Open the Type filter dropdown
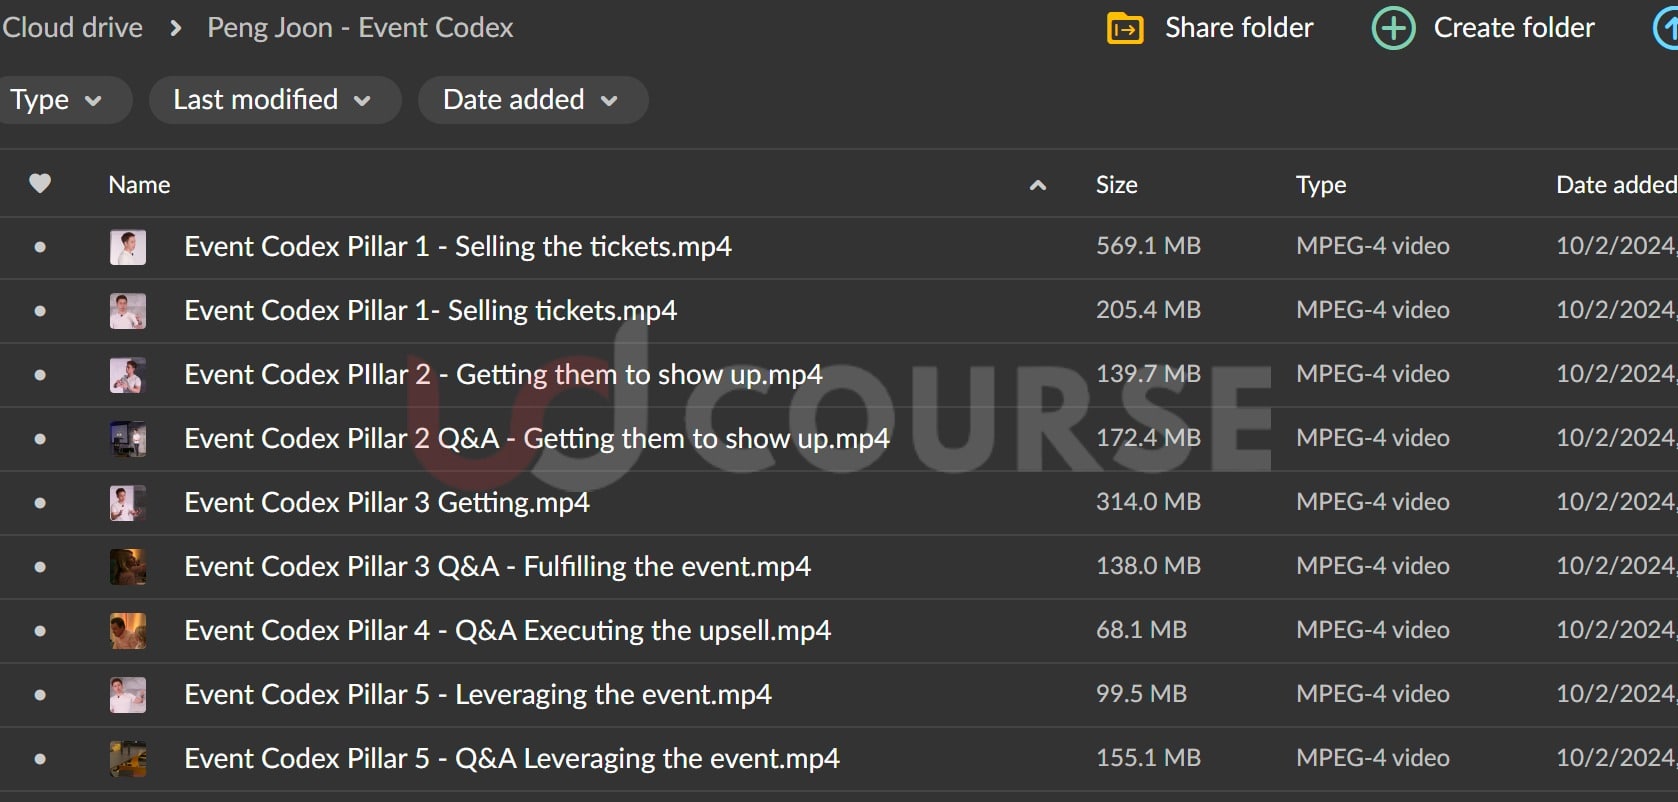Viewport: 1678px width, 802px height. point(57,100)
